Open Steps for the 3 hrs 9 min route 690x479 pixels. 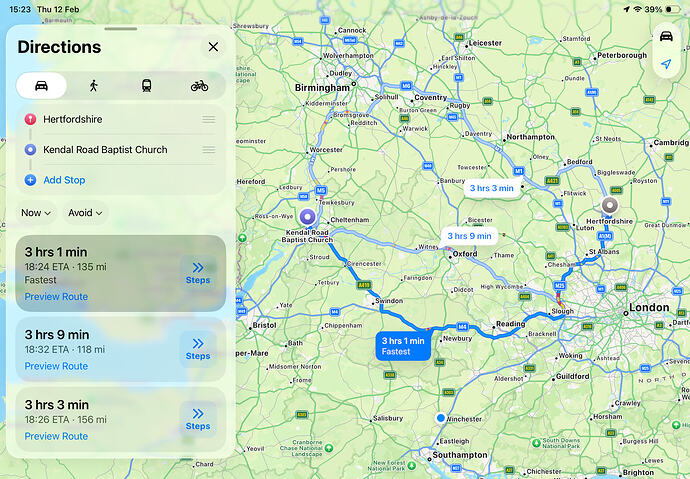pos(198,349)
